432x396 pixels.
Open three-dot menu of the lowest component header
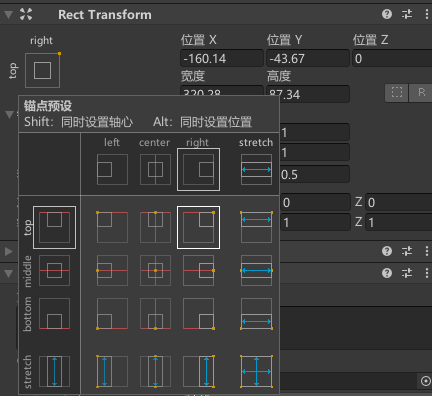pyautogui.click(x=427, y=273)
